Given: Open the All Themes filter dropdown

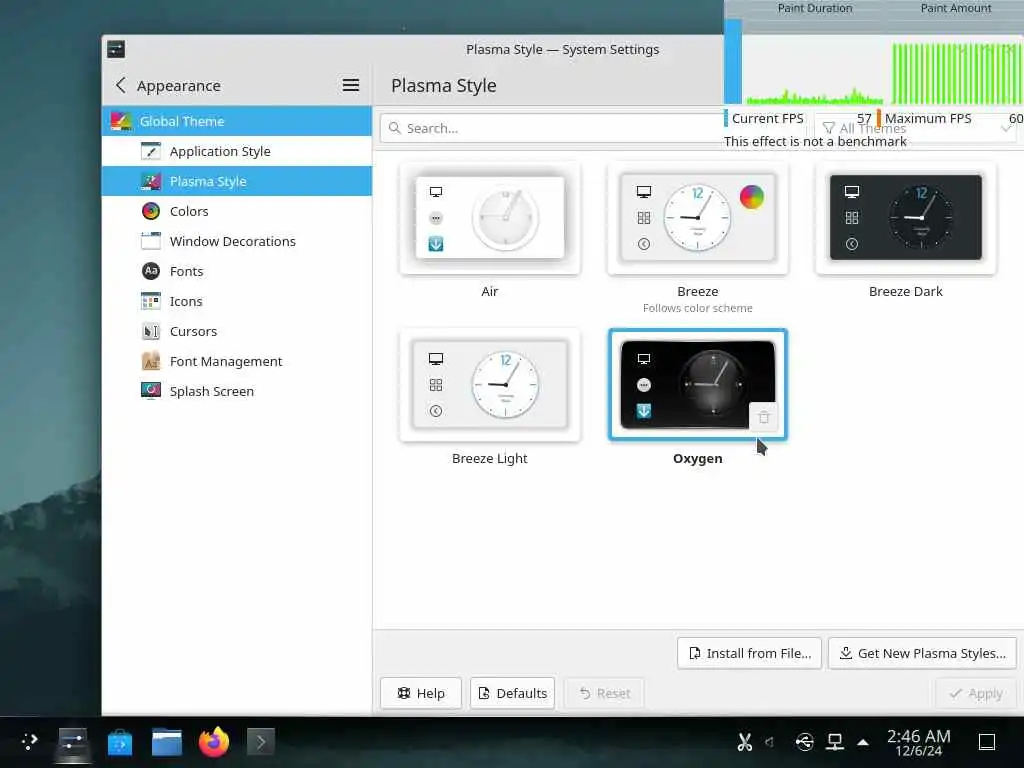Looking at the screenshot, I should point(916,129).
